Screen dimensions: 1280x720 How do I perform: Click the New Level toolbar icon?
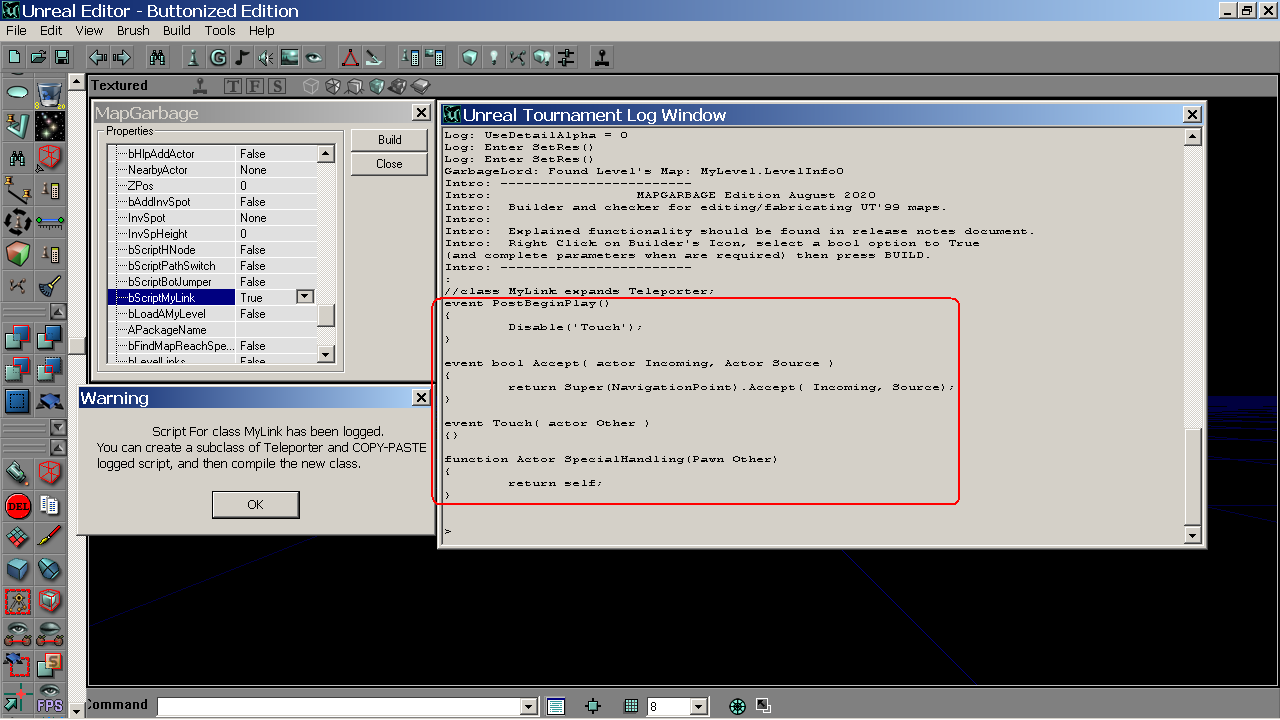coord(15,57)
